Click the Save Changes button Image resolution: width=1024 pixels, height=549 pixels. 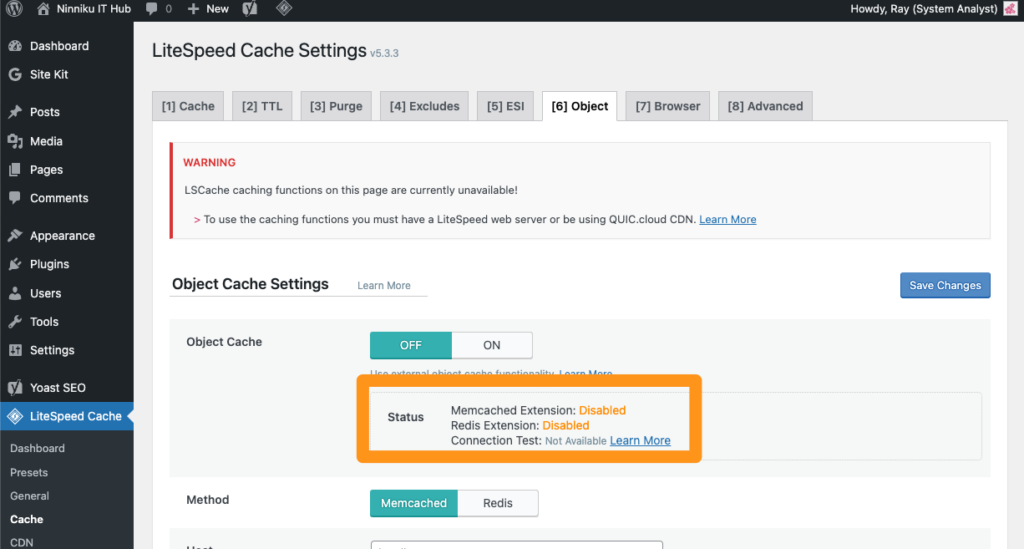[945, 285]
